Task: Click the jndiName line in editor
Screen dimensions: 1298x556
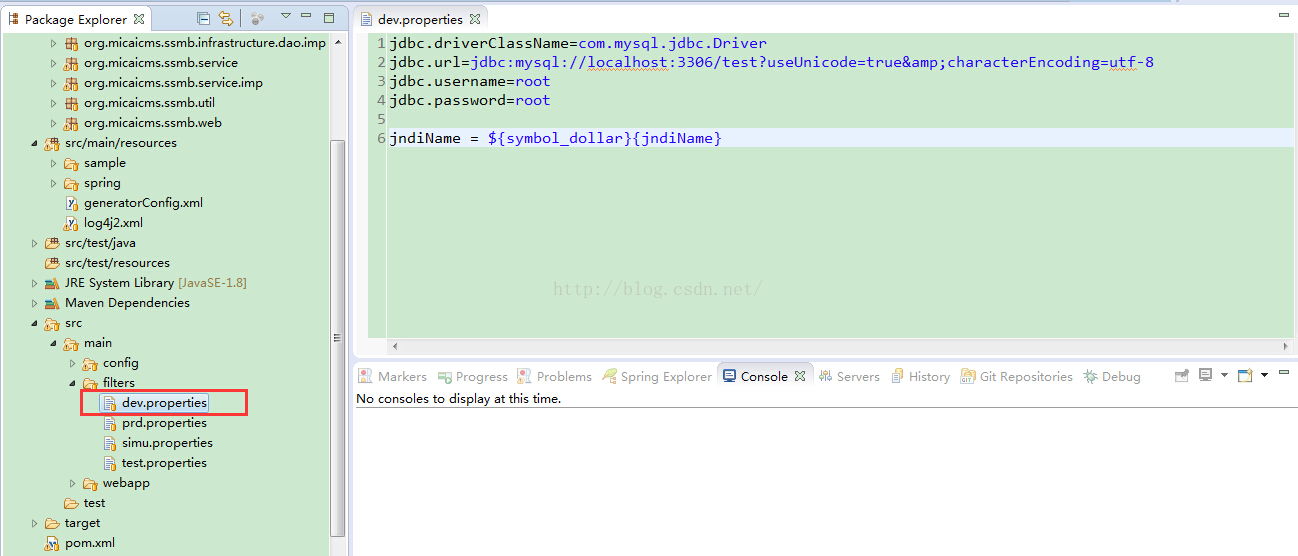Action: pyautogui.click(x=556, y=138)
